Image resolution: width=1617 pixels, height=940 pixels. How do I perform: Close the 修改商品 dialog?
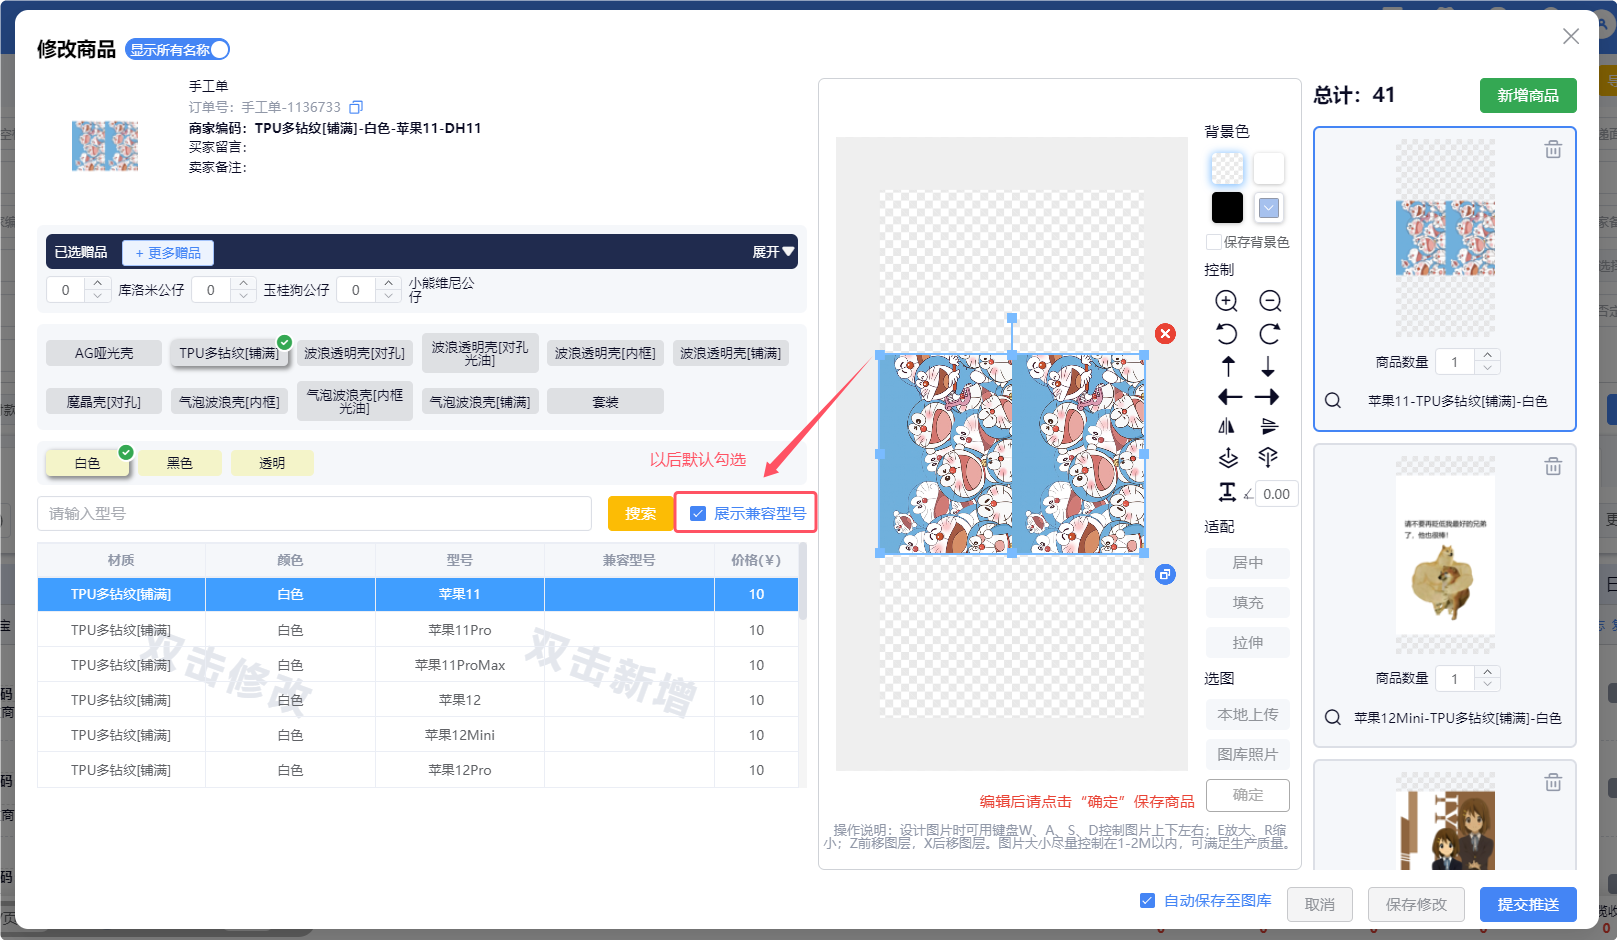pos(1571,37)
